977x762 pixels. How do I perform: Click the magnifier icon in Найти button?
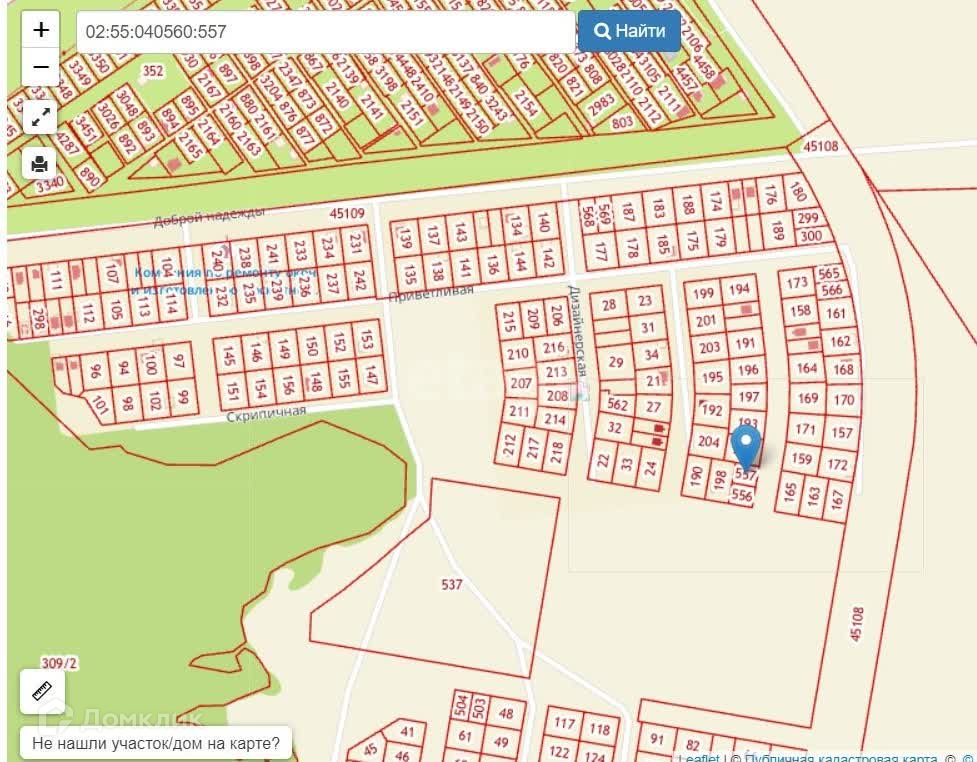coord(602,31)
